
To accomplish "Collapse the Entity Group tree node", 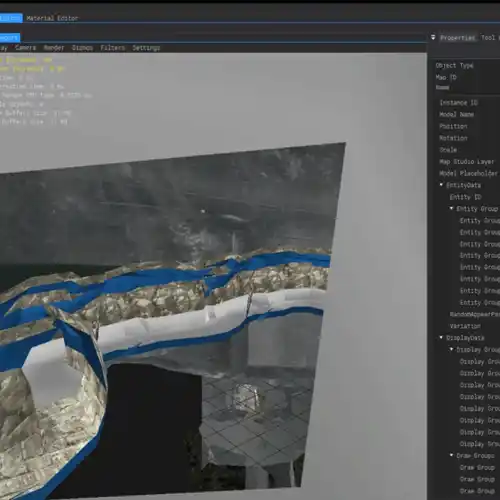I will click(452, 208).
